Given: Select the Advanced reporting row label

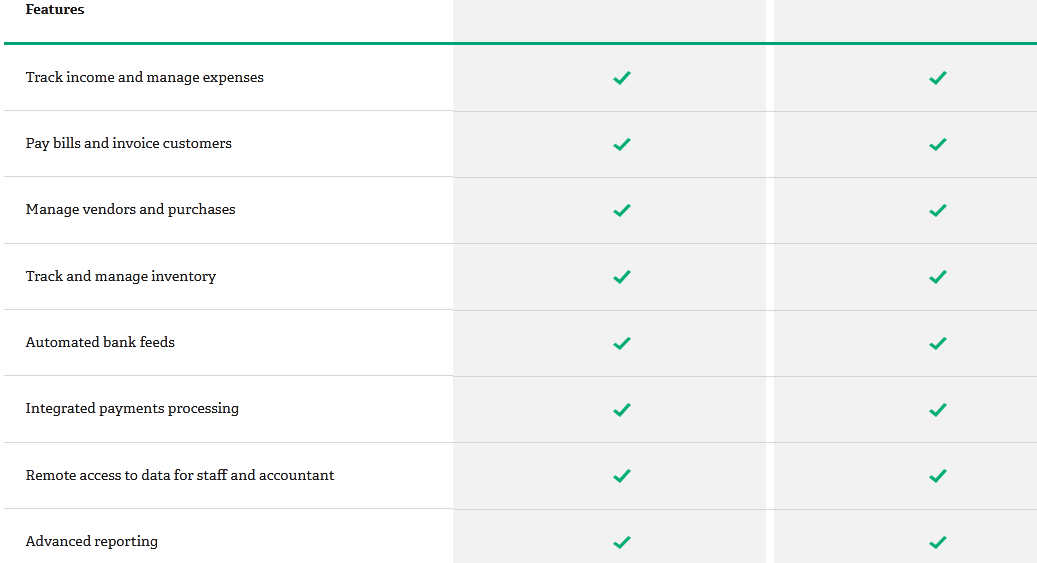Looking at the screenshot, I should tap(92, 542).
